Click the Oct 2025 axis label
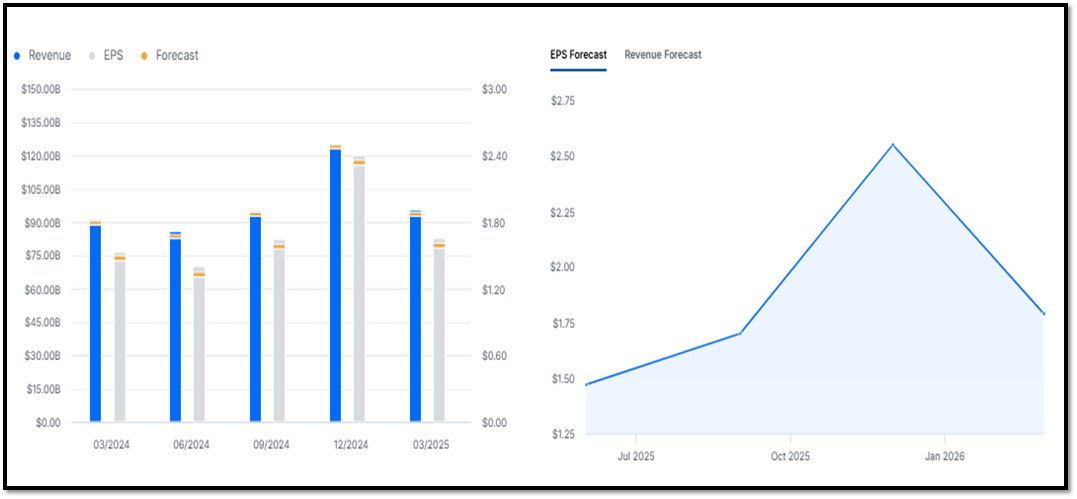 click(x=791, y=456)
